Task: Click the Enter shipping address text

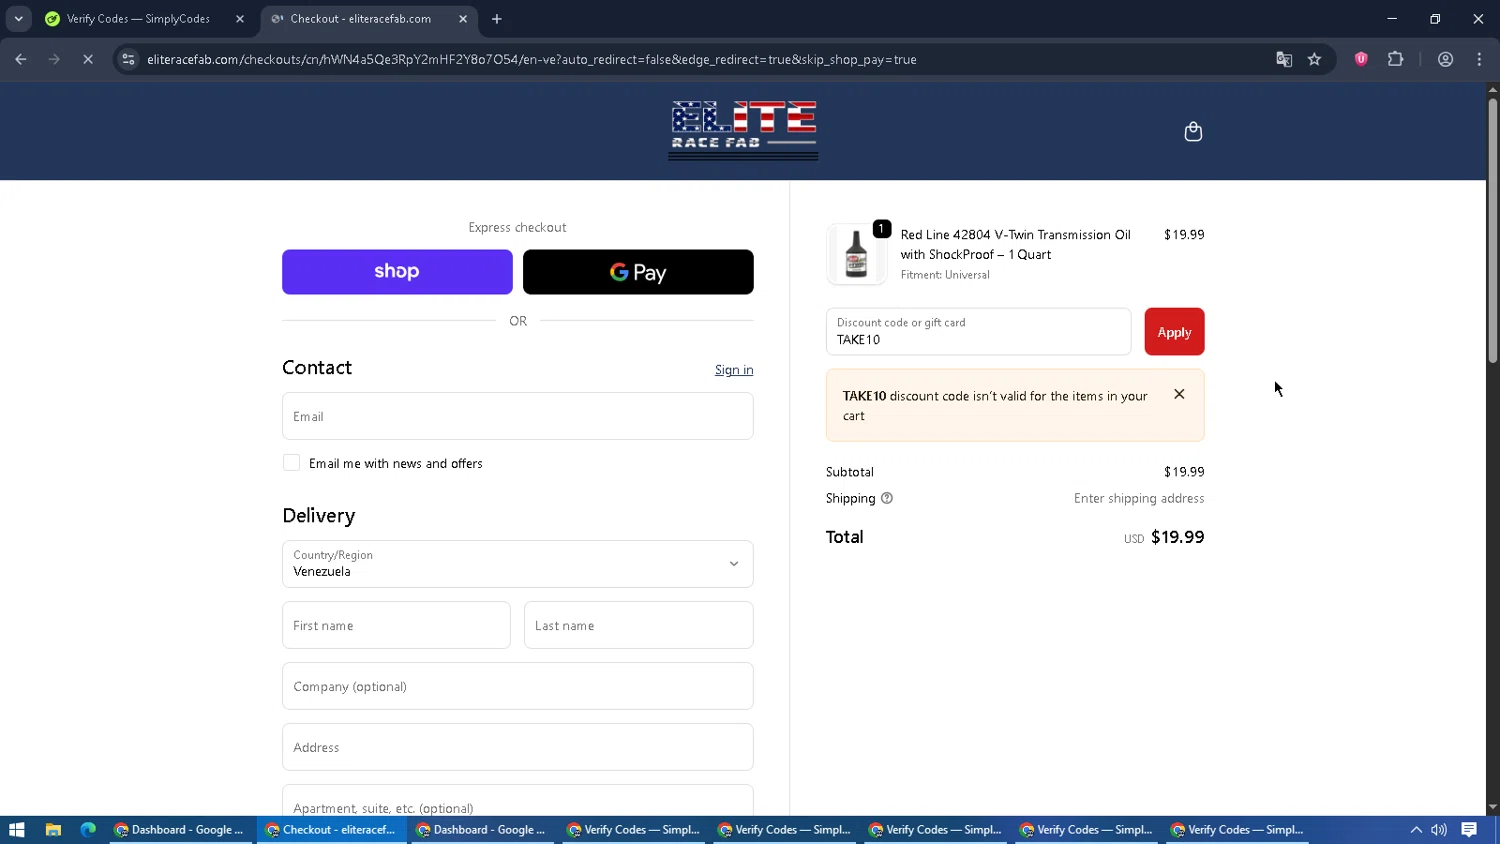Action: pos(1139,498)
